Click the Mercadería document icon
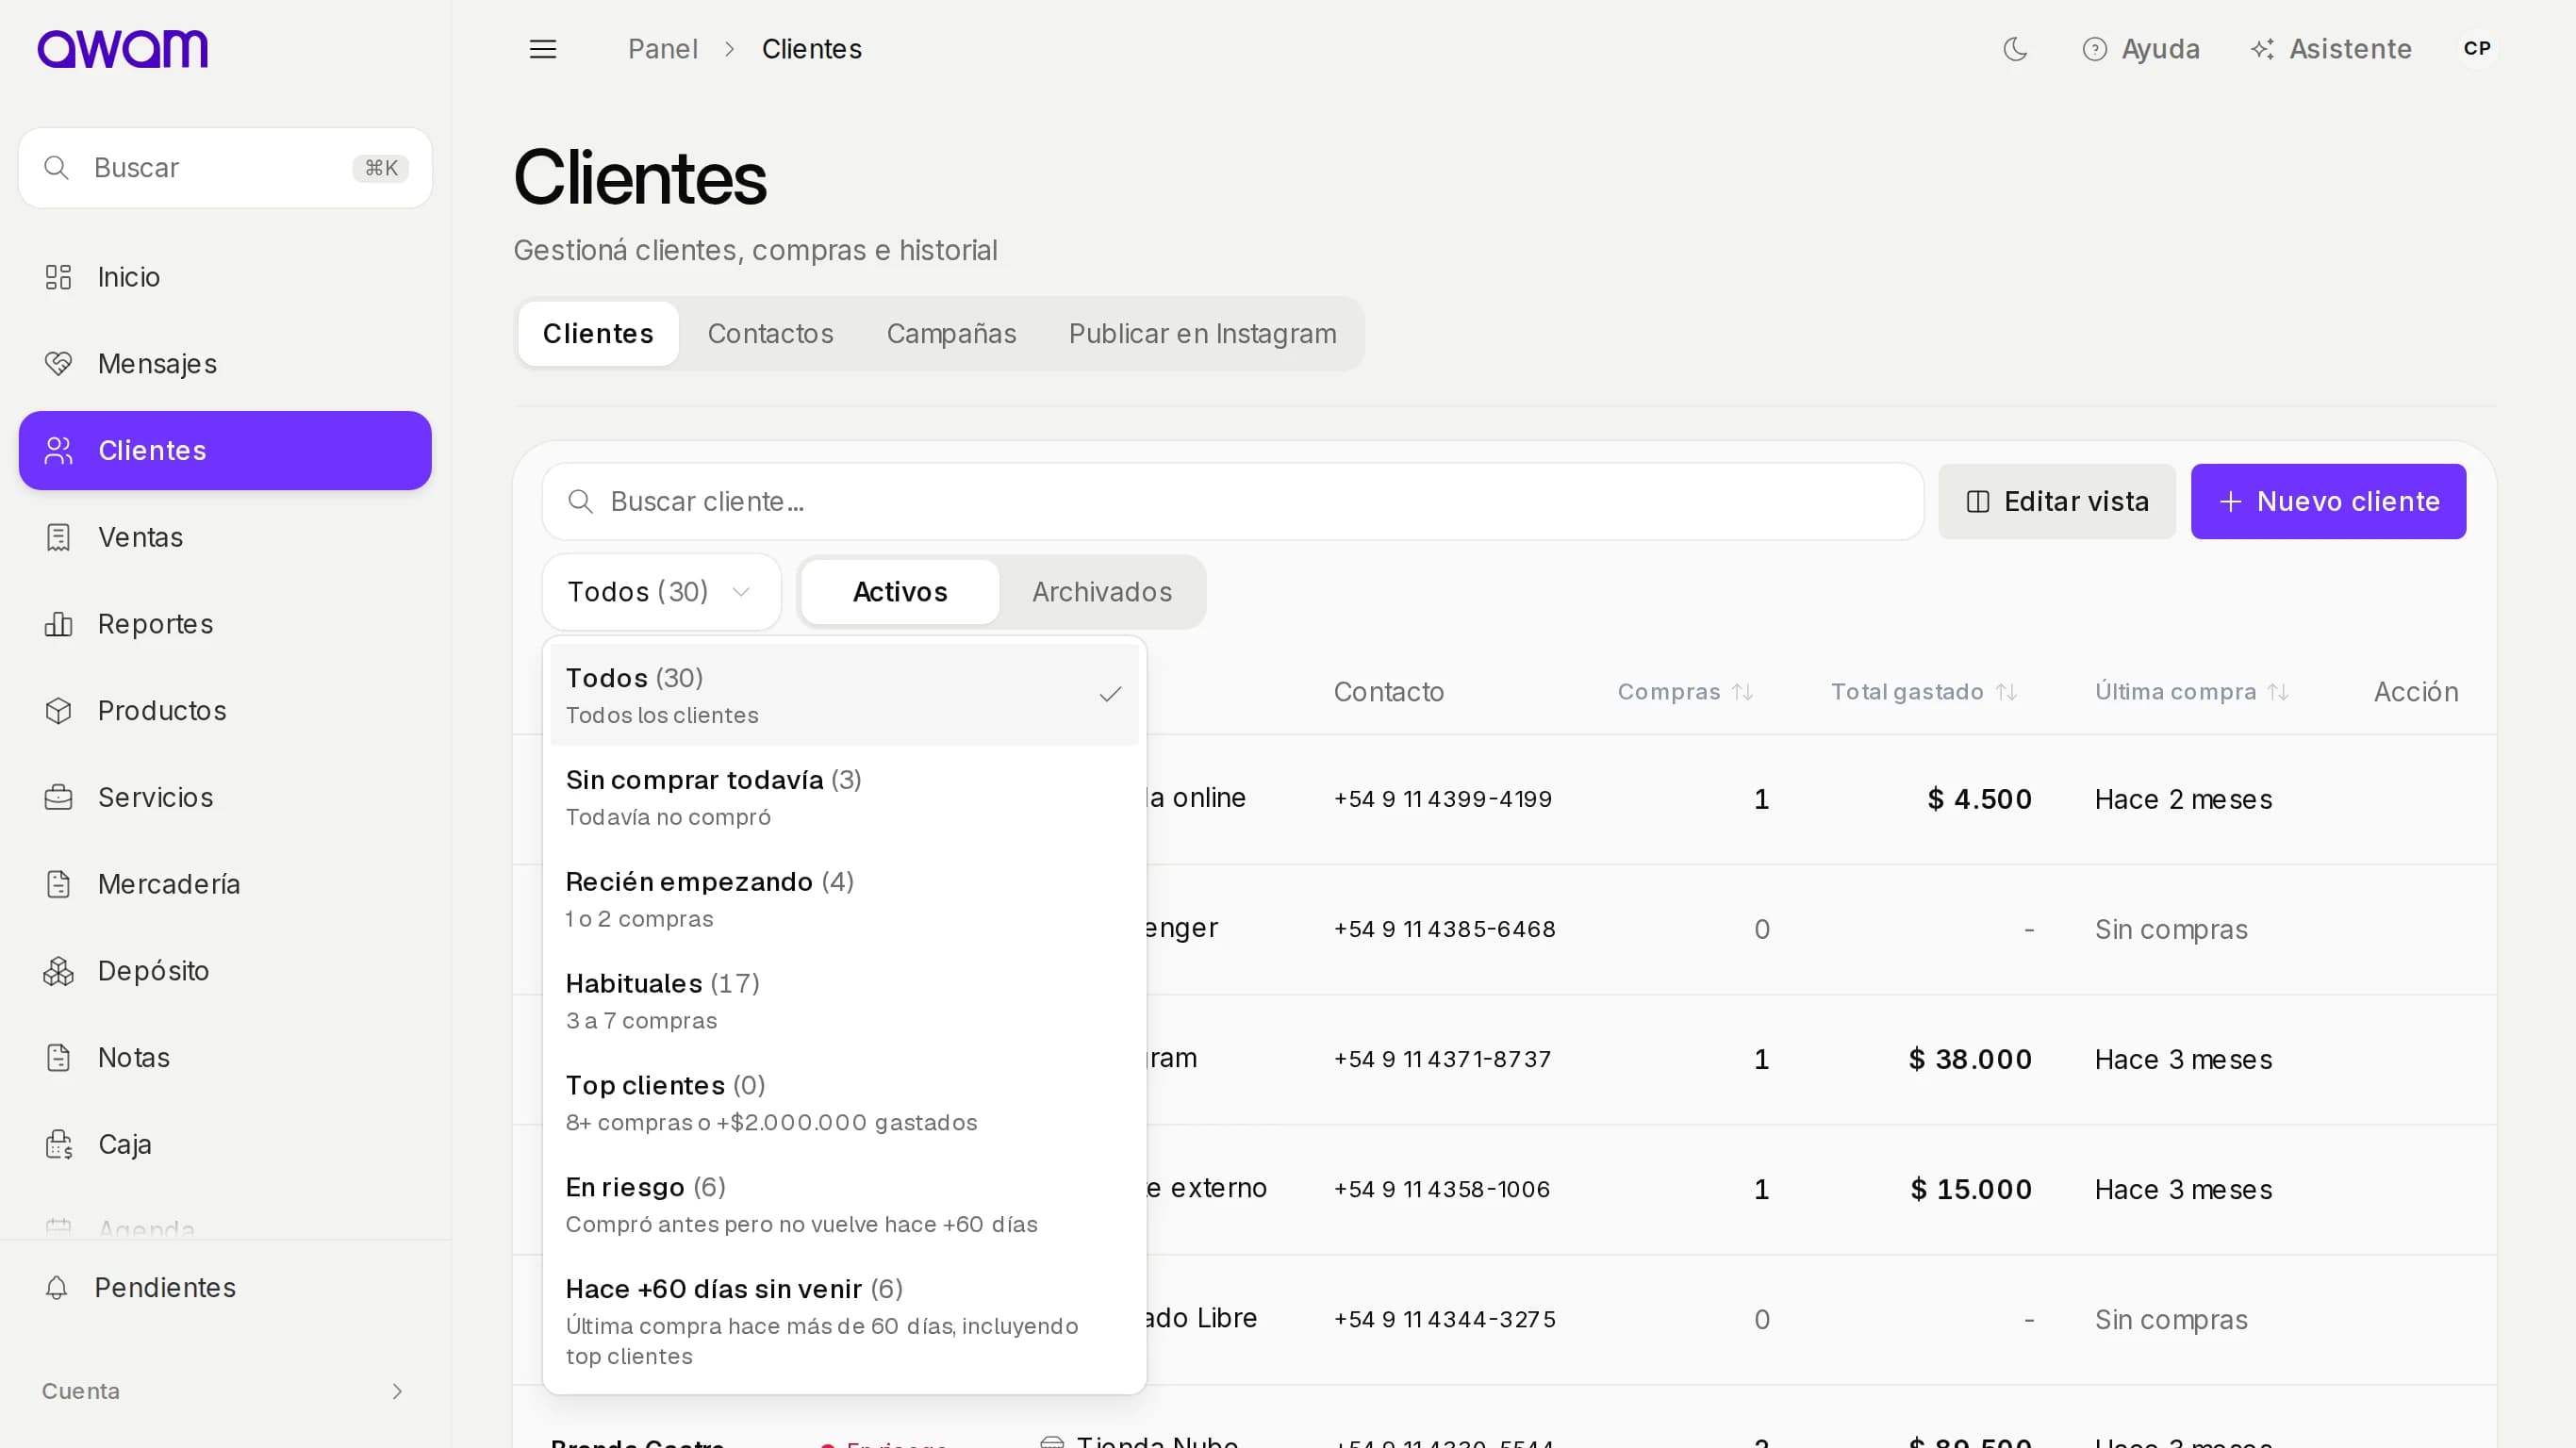2576x1448 pixels. [x=58, y=884]
